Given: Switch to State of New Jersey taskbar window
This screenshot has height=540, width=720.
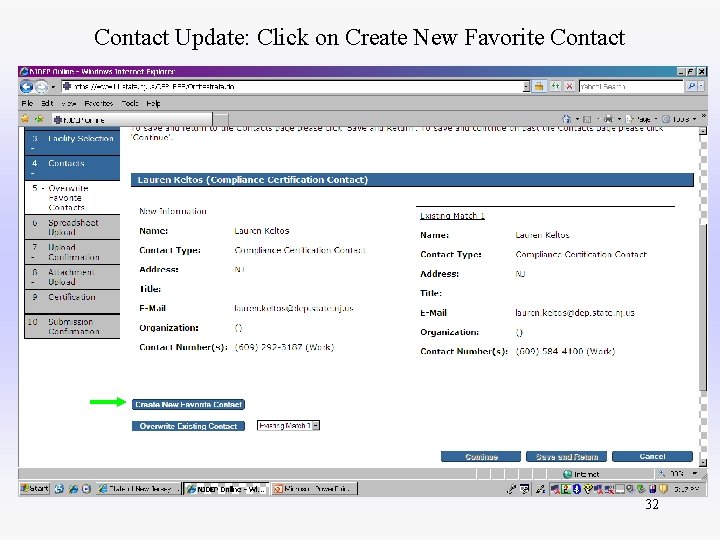Looking at the screenshot, I should tap(138, 489).
